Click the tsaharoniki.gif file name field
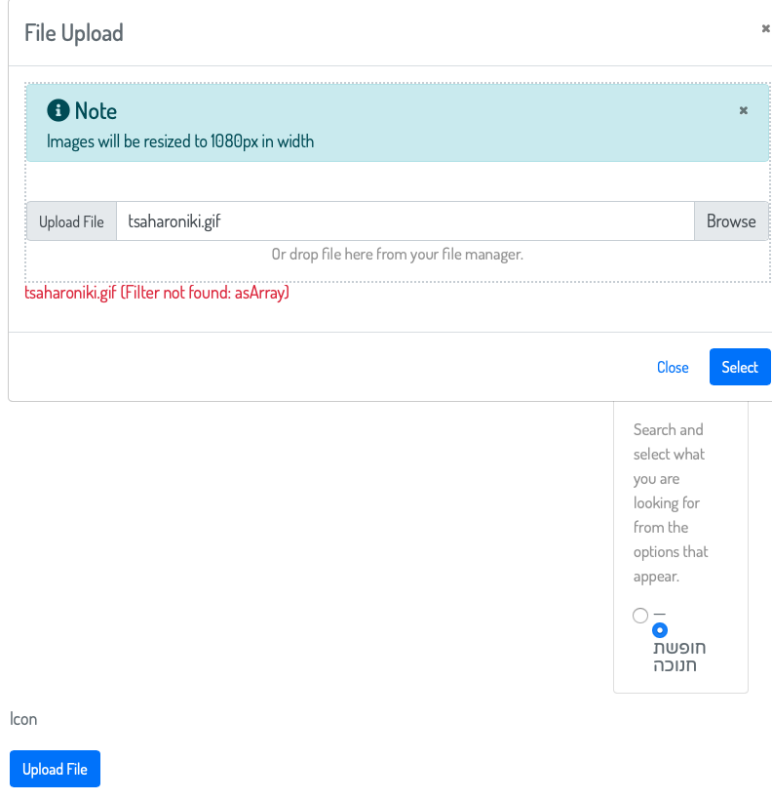Viewport: 772px width, 800px height. [x=405, y=221]
